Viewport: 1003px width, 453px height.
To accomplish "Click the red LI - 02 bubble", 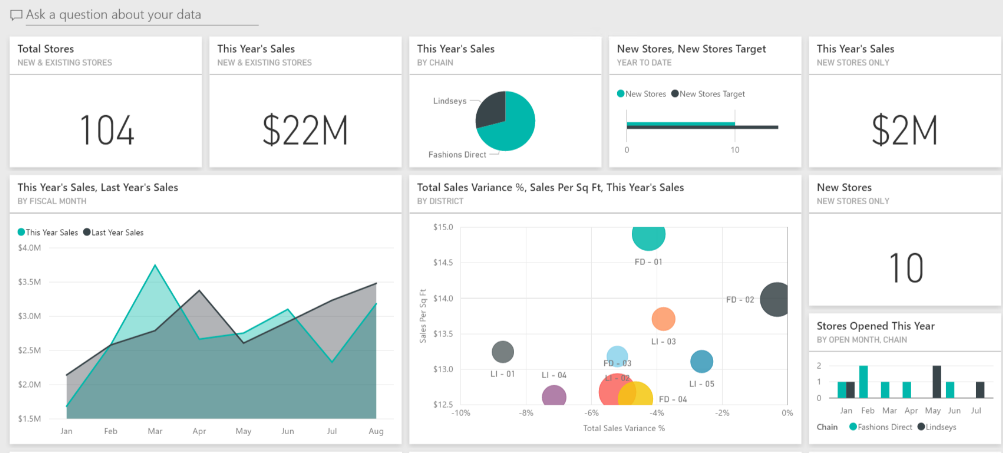I will tap(611, 390).
